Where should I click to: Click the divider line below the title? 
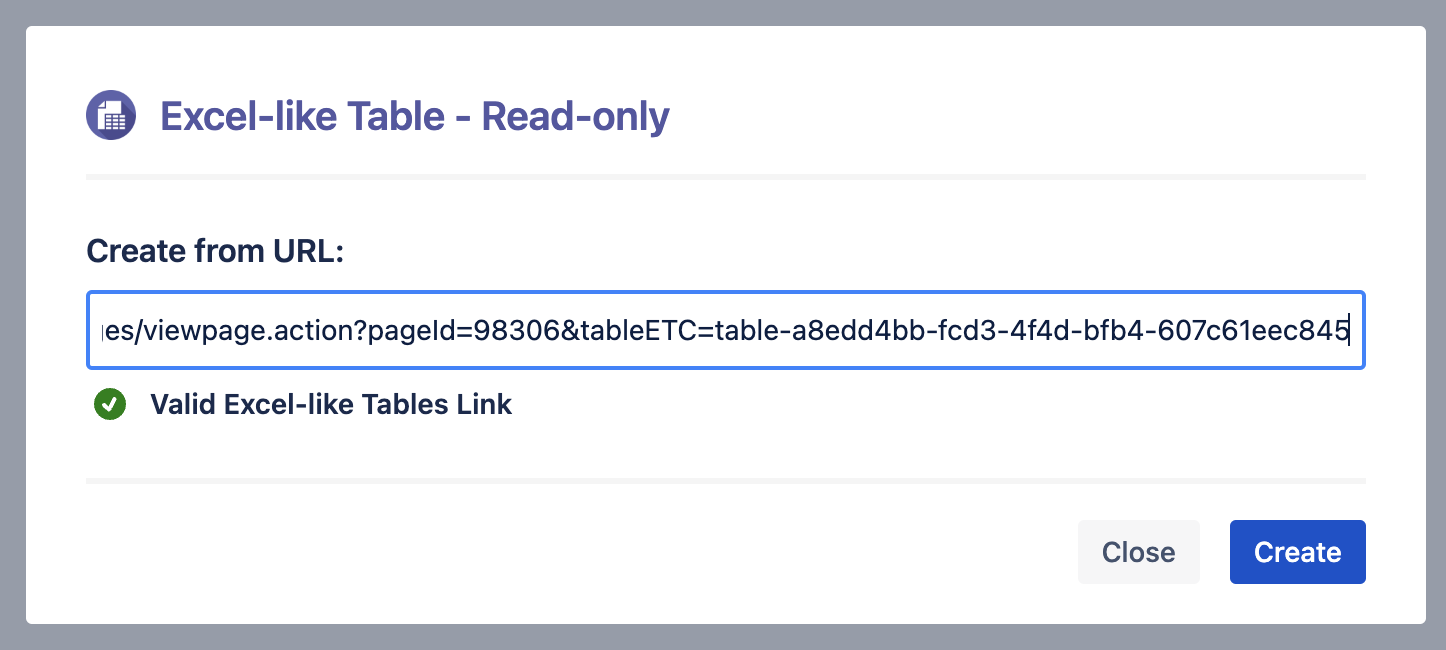click(725, 177)
